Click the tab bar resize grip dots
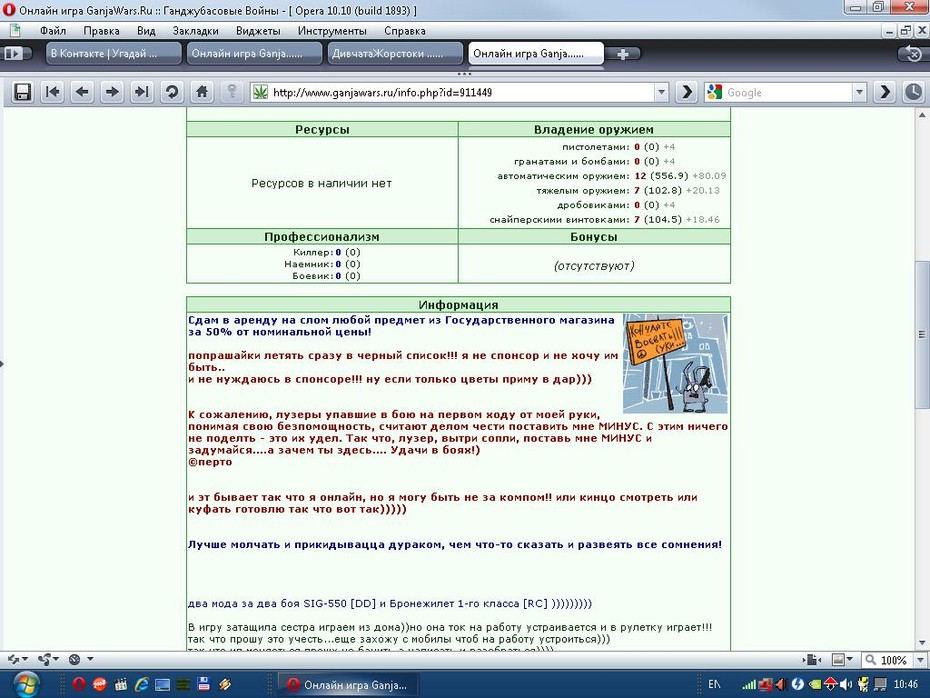The width and height of the screenshot is (930, 698). [464, 74]
